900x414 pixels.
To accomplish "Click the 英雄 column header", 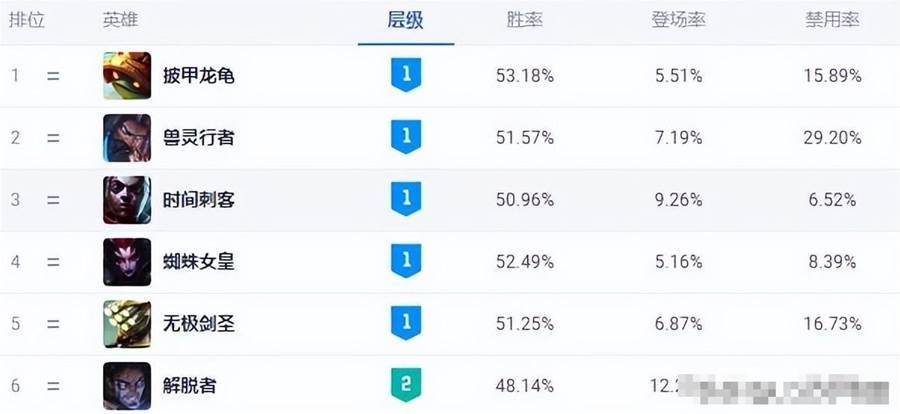I will [x=121, y=21].
